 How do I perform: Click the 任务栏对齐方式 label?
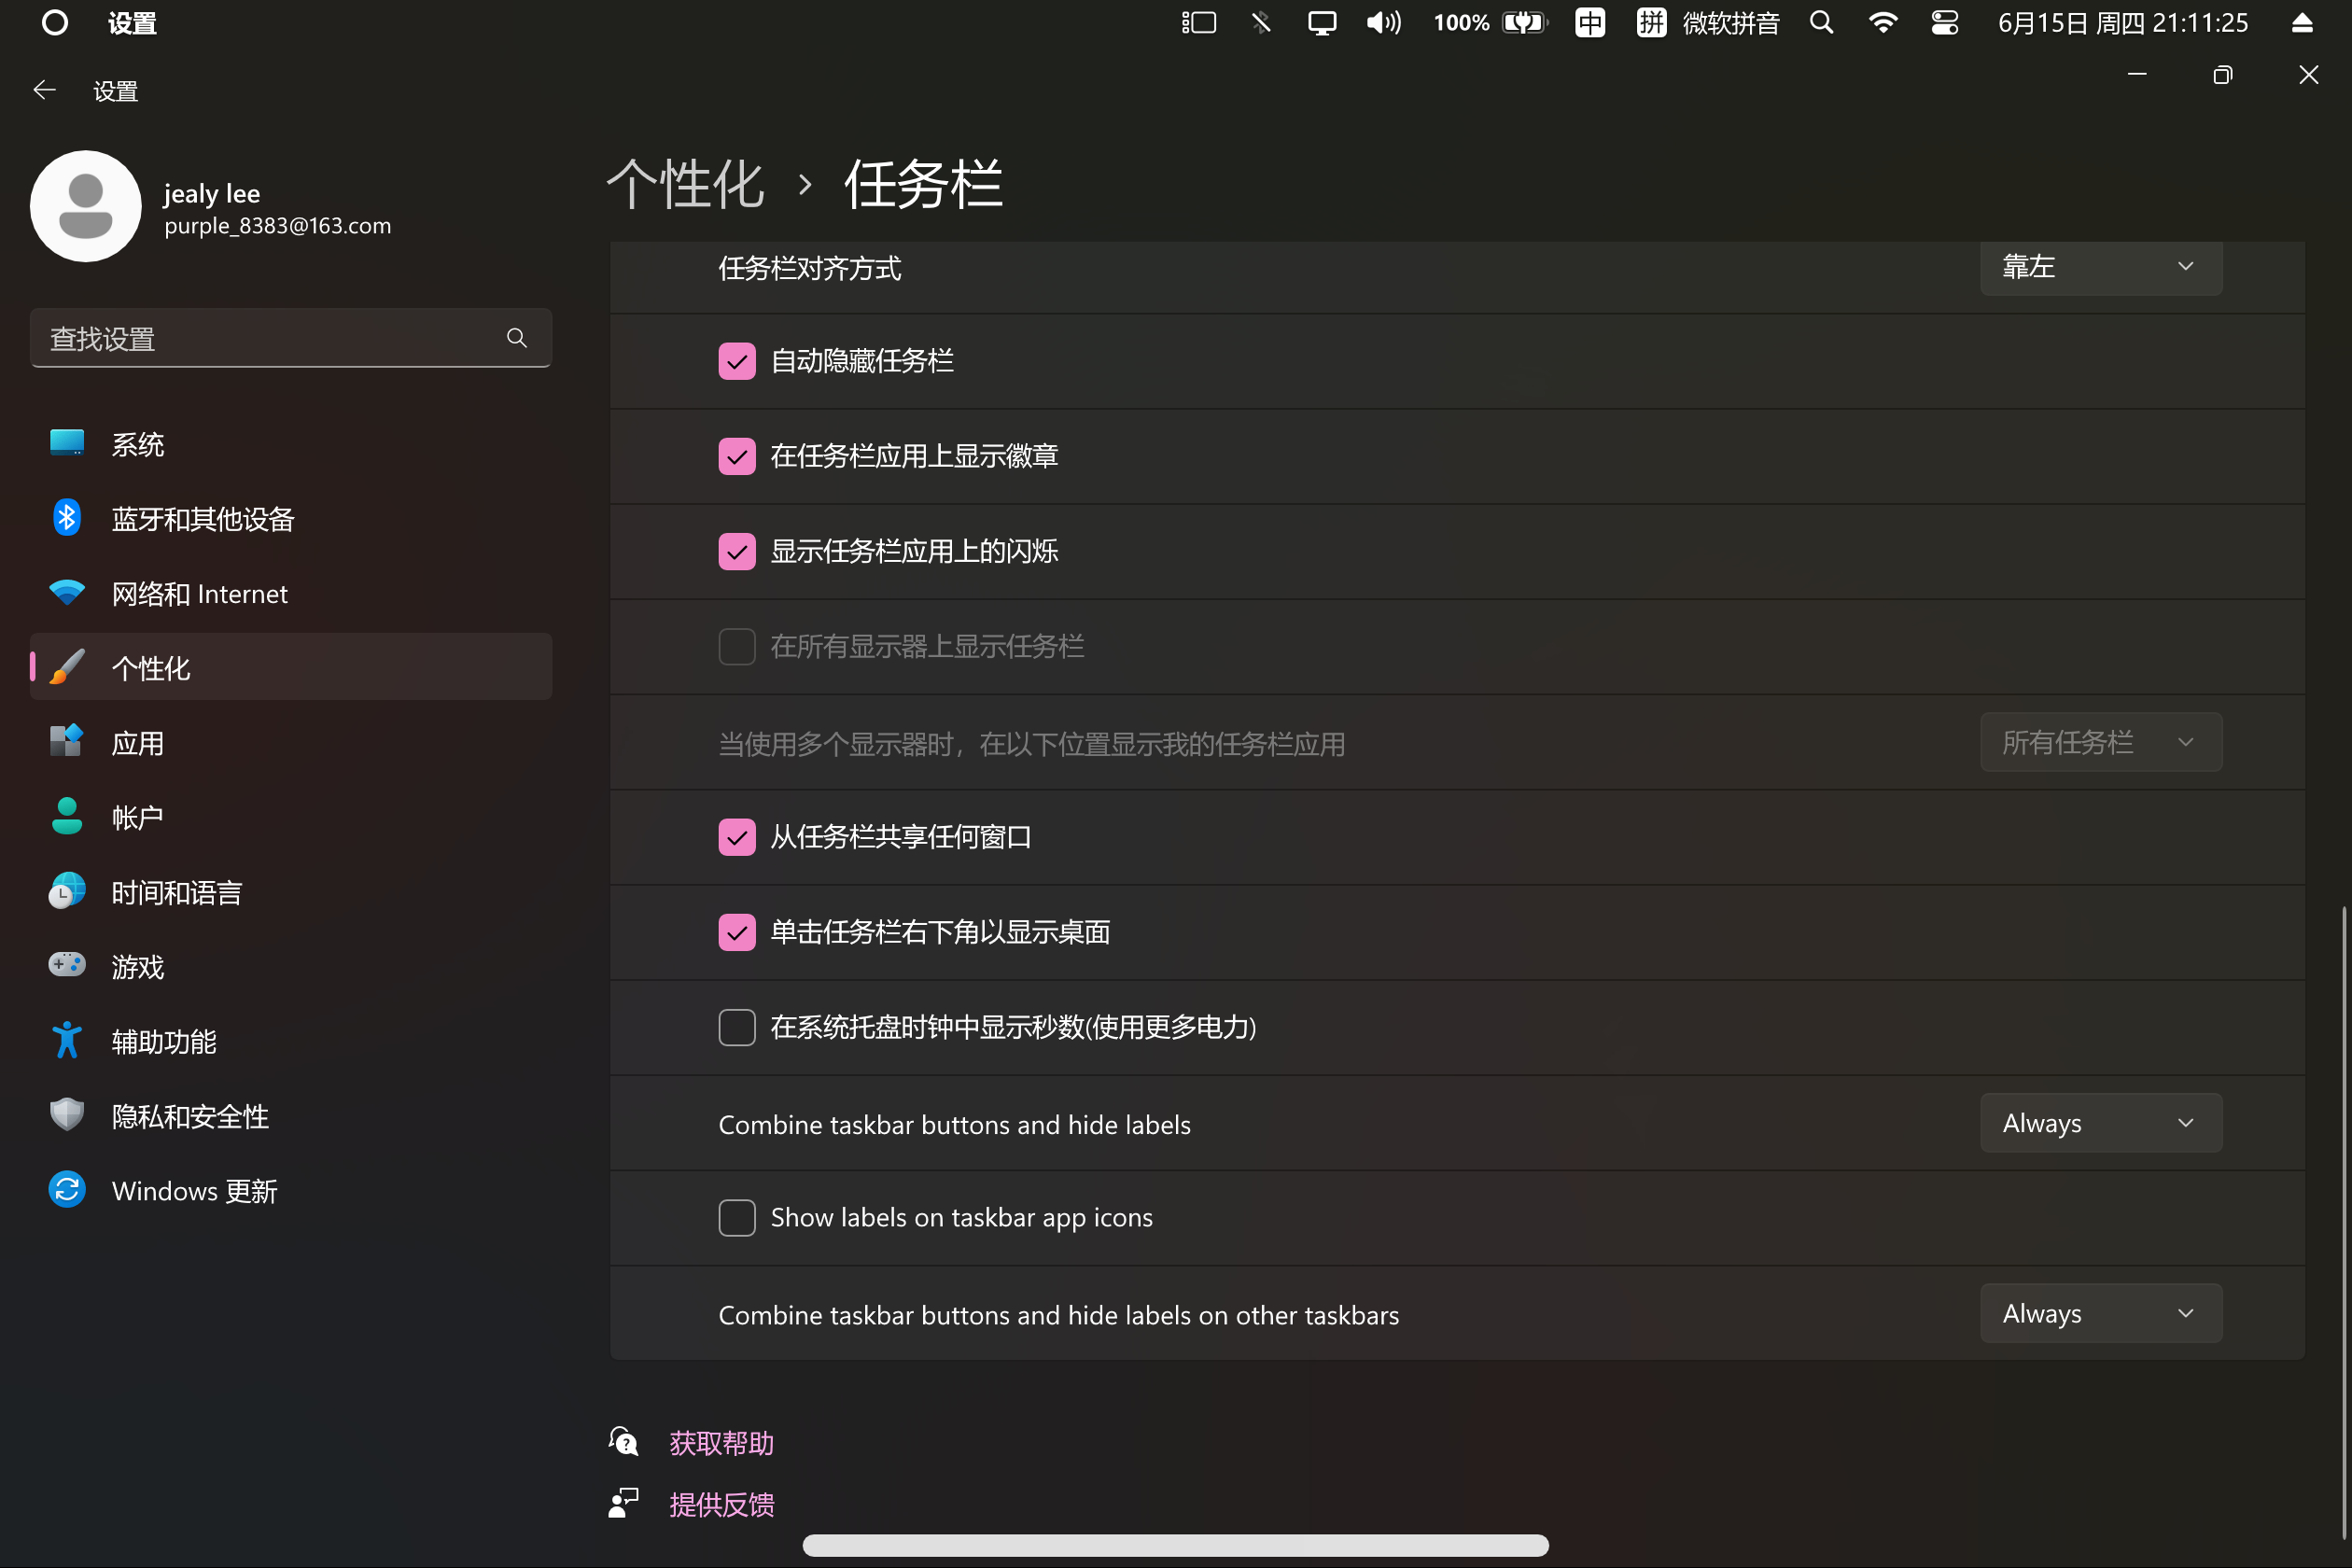(x=810, y=268)
